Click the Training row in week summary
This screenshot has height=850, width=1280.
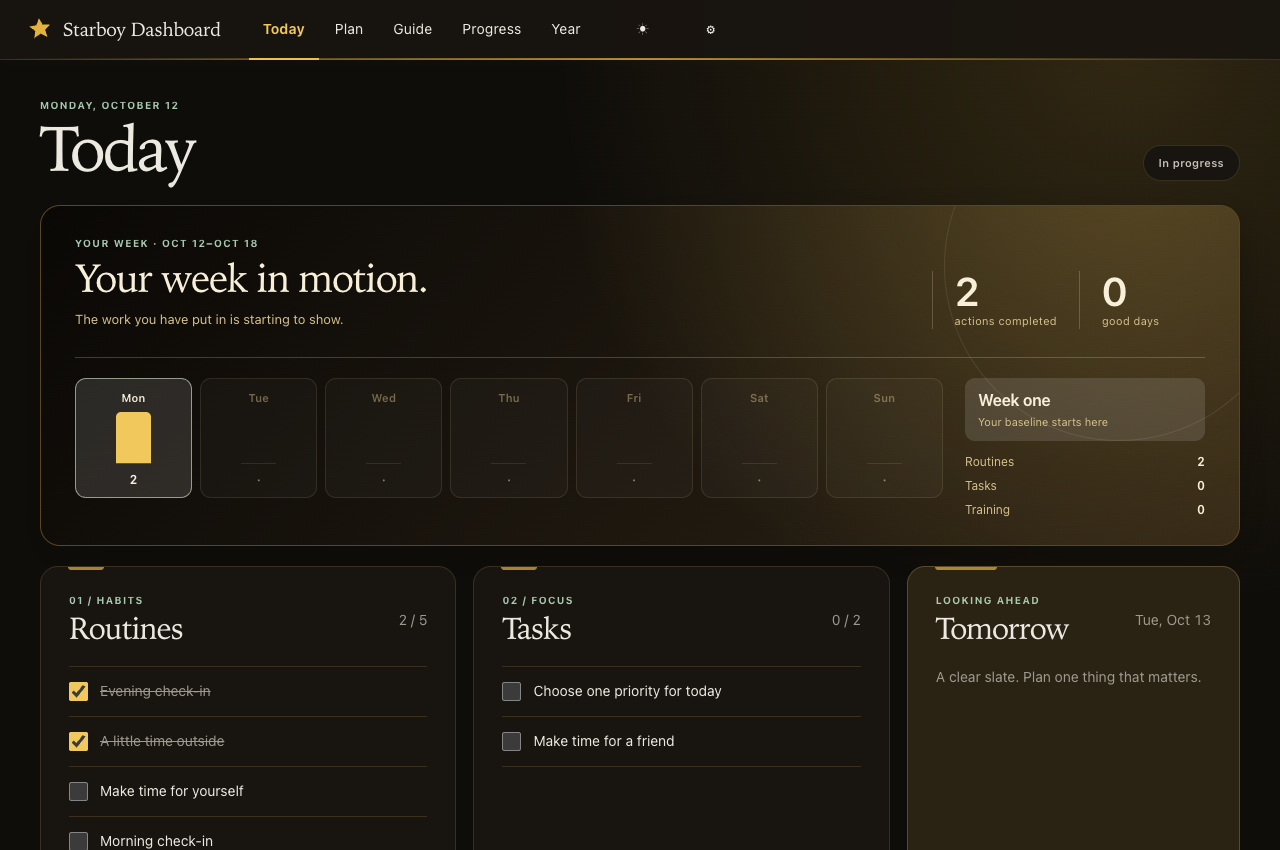1085,510
